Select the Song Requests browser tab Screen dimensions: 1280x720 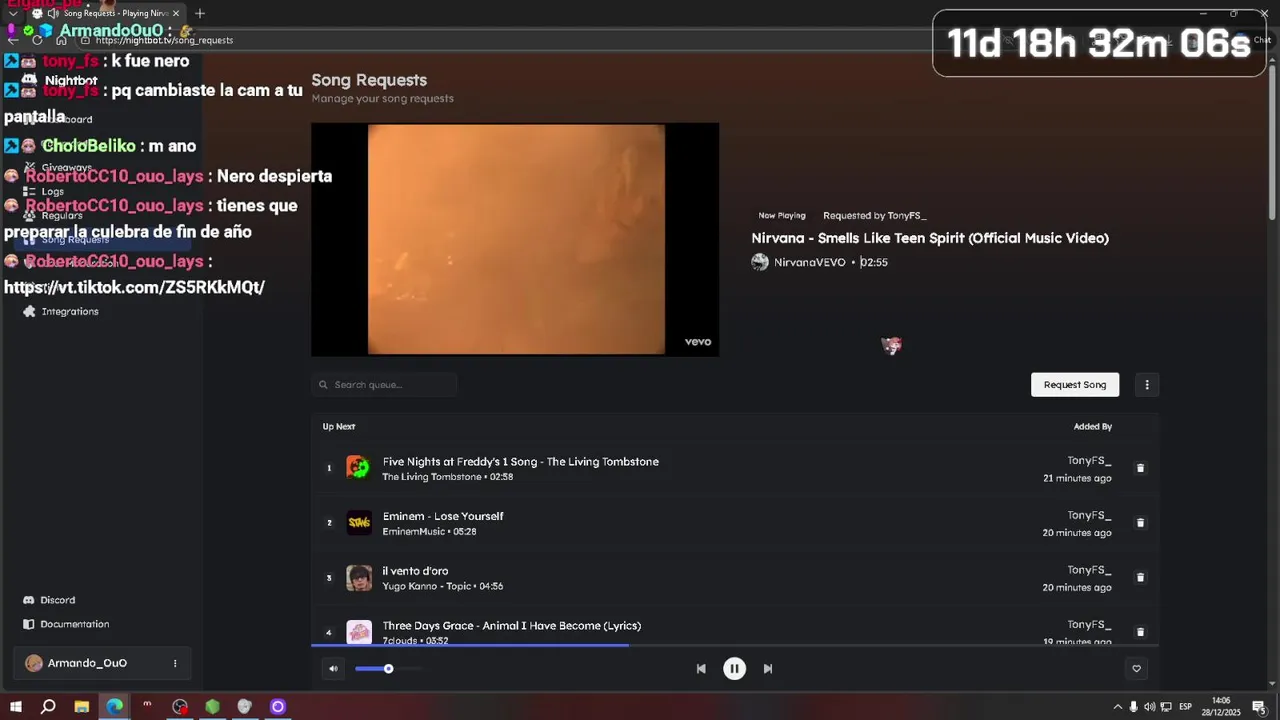coord(105,13)
